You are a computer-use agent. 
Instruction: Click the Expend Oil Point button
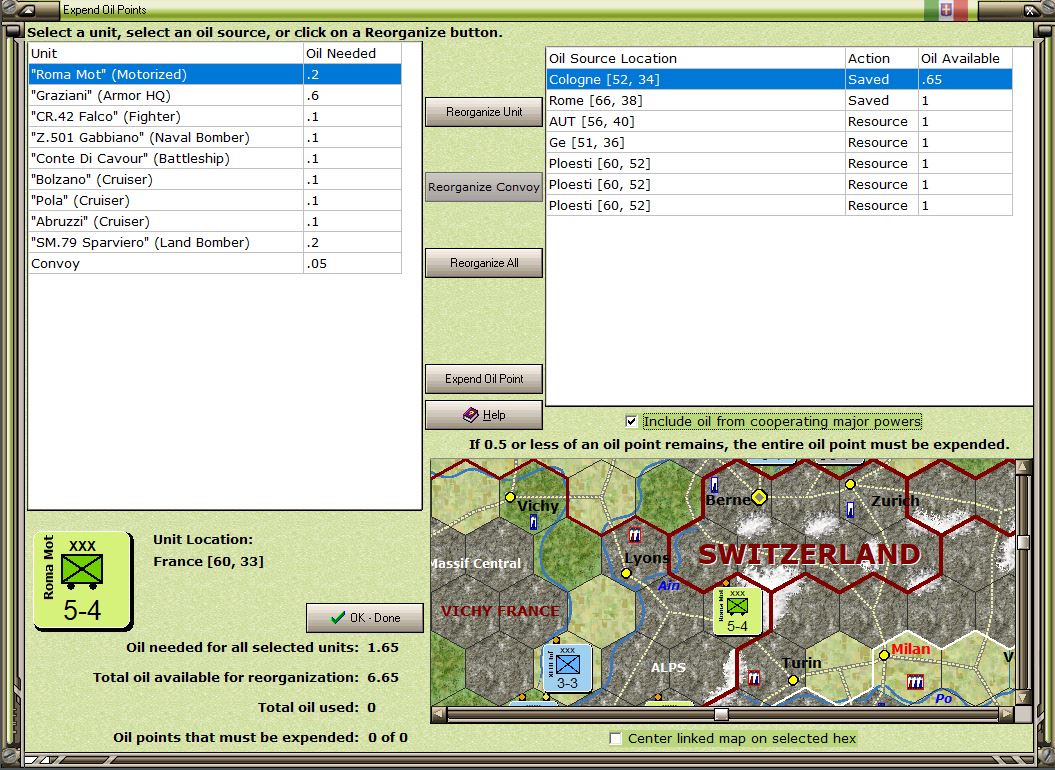pyautogui.click(x=484, y=379)
